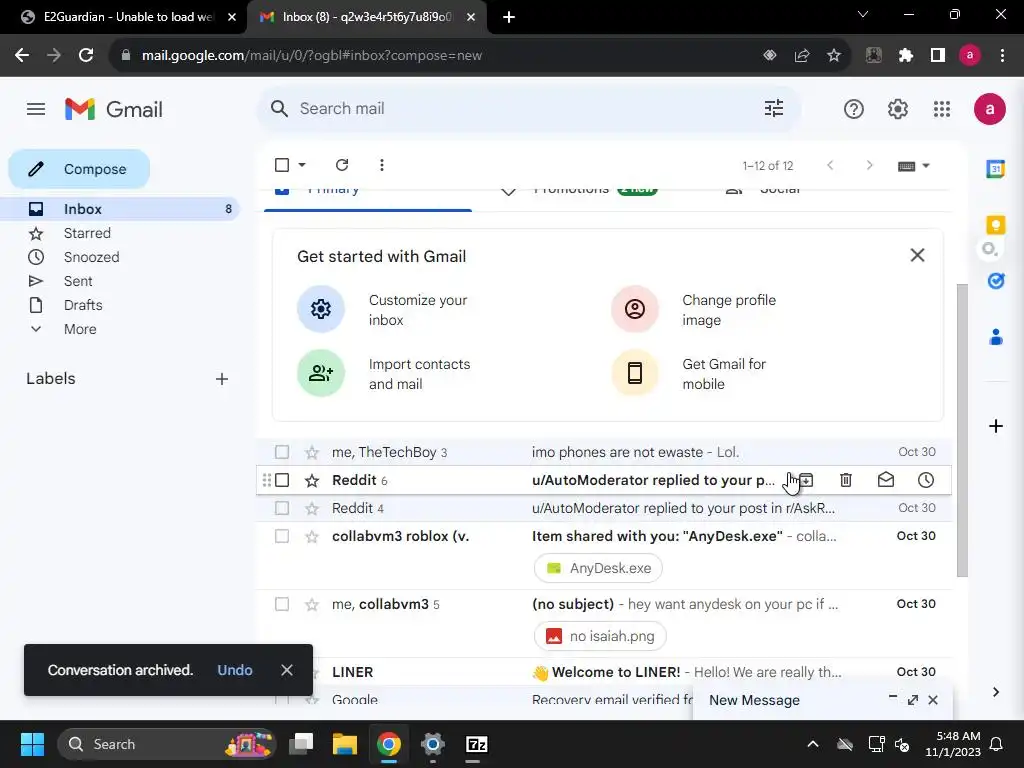Refresh the inbox list
Viewport: 1024px width, 768px height.
tap(342, 165)
